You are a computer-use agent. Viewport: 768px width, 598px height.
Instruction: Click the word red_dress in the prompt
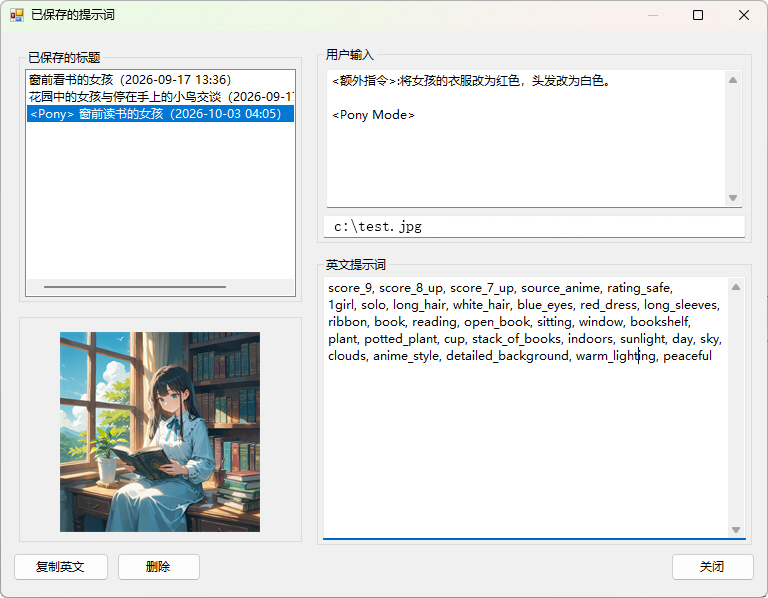pos(608,305)
